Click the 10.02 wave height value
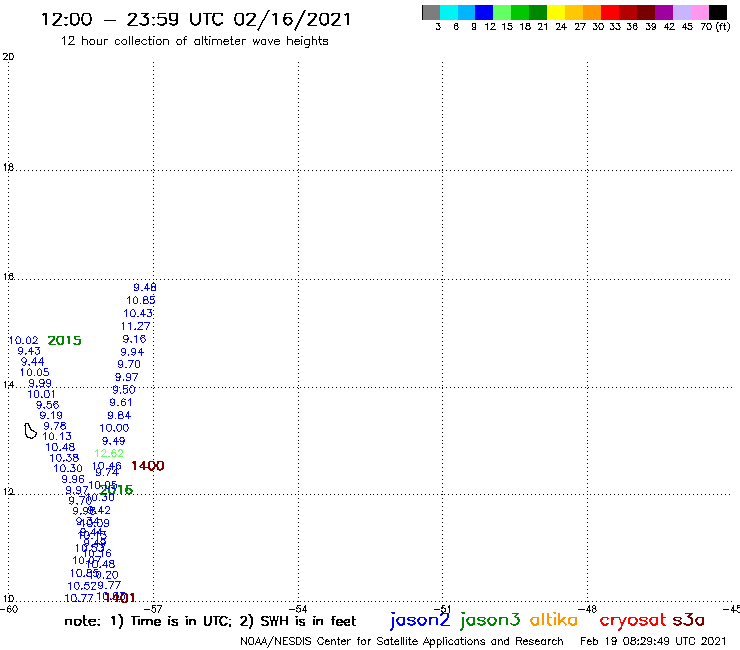Viewport: 740px width, 650px height. point(24,340)
